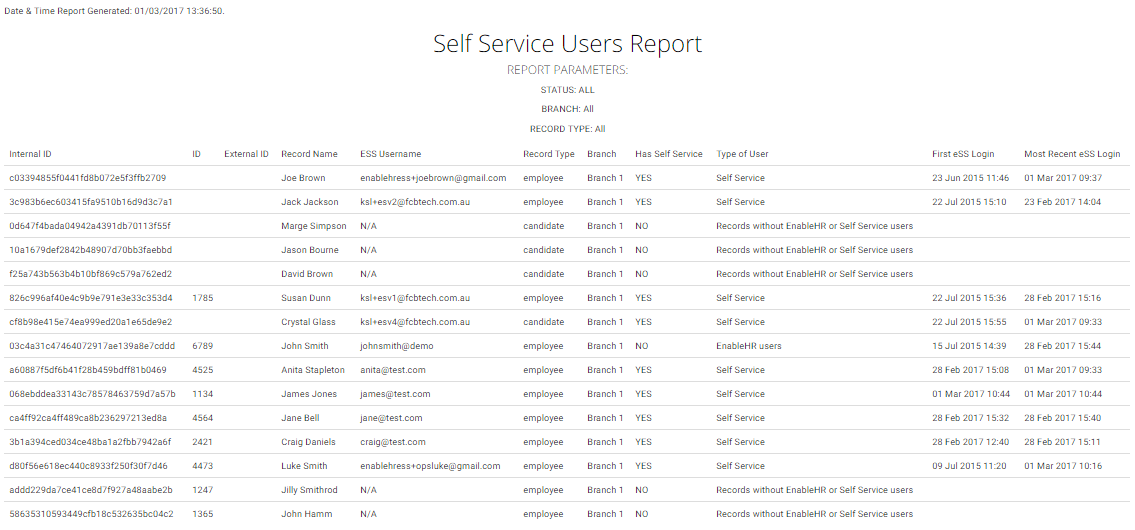This screenshot has width=1135, height=530.
Task: Click John Smith's EnableHR users type
Action: click(748, 346)
